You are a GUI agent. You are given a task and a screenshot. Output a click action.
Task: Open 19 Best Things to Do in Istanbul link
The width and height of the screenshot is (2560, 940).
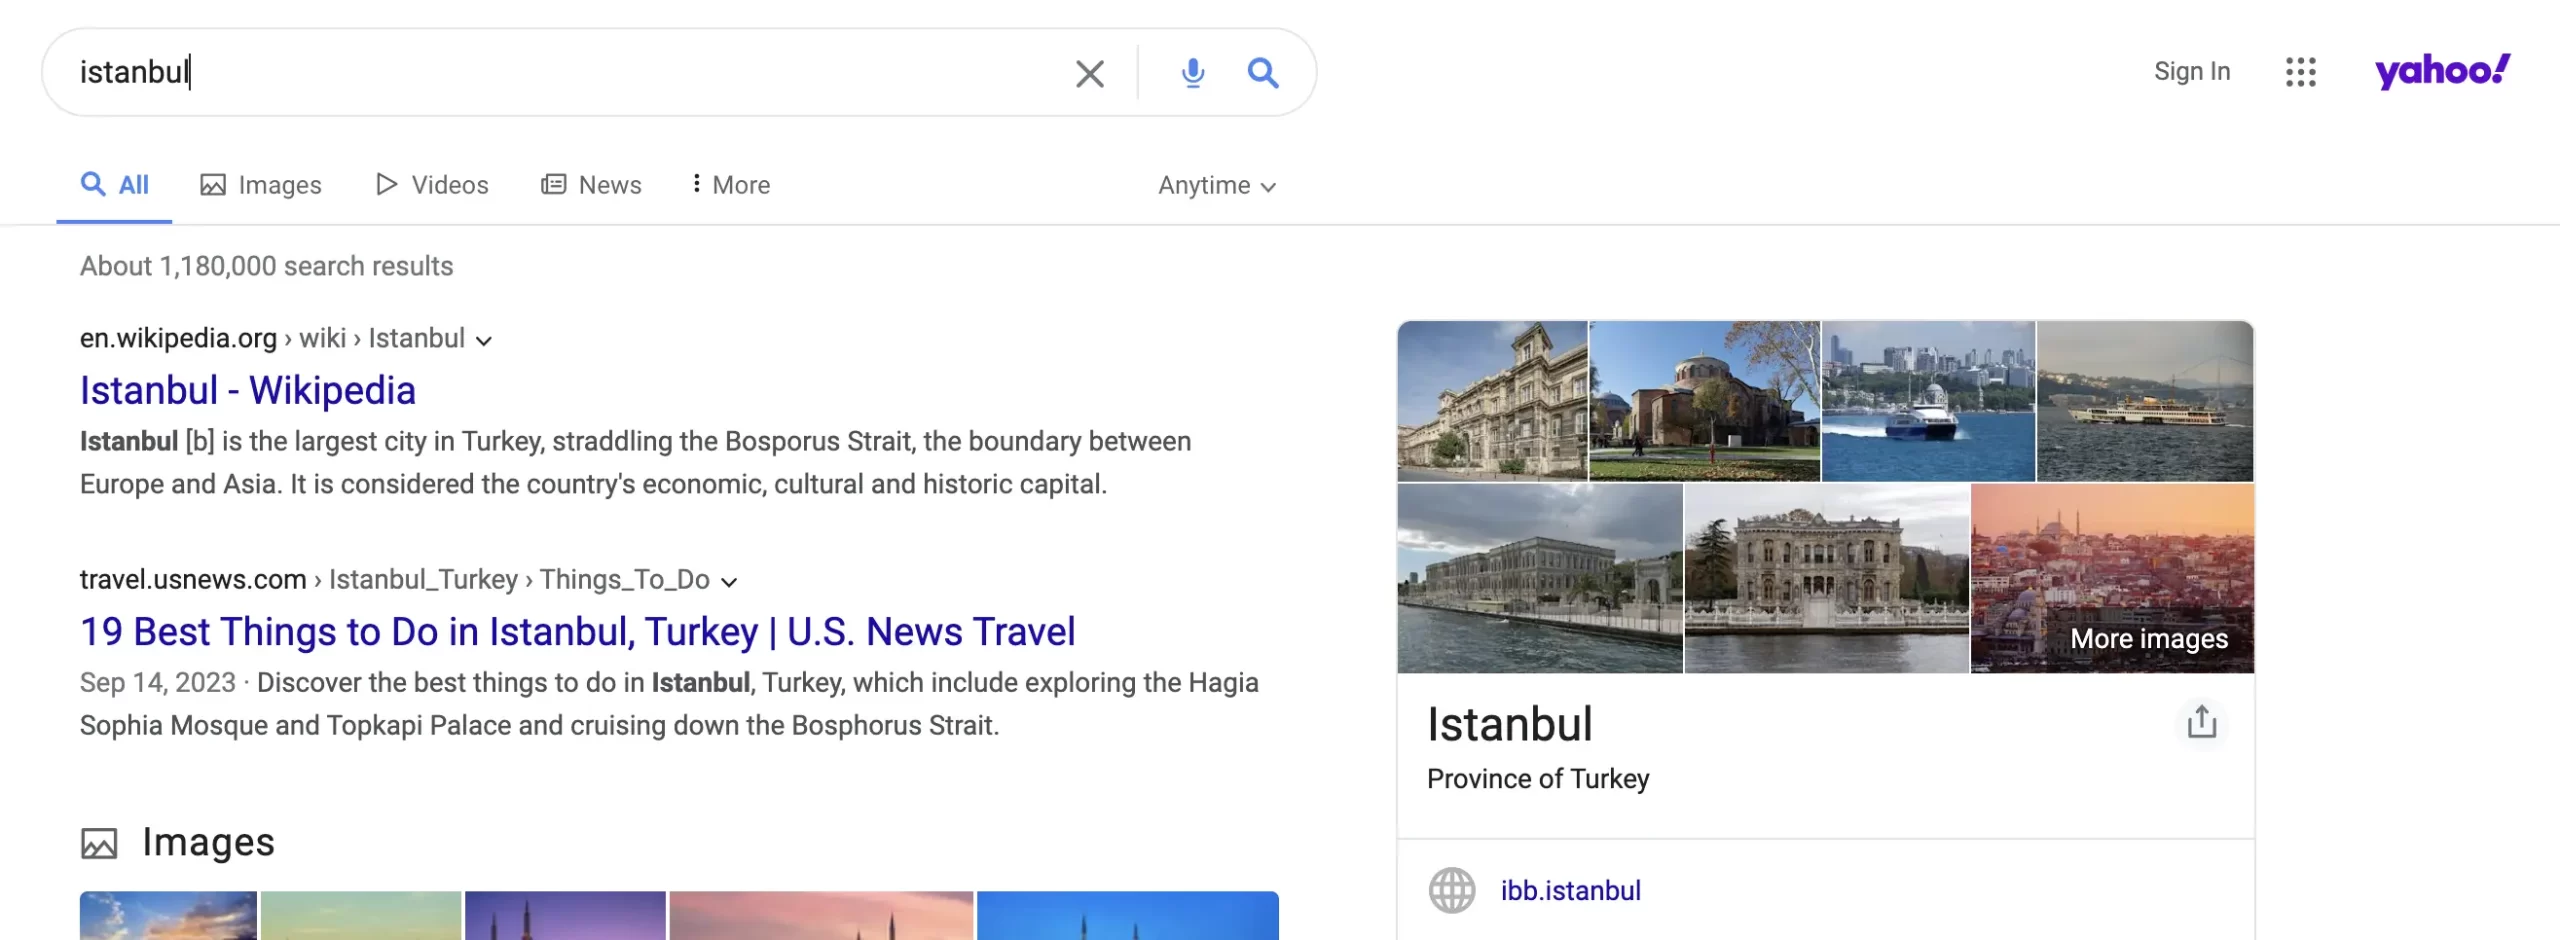578,631
